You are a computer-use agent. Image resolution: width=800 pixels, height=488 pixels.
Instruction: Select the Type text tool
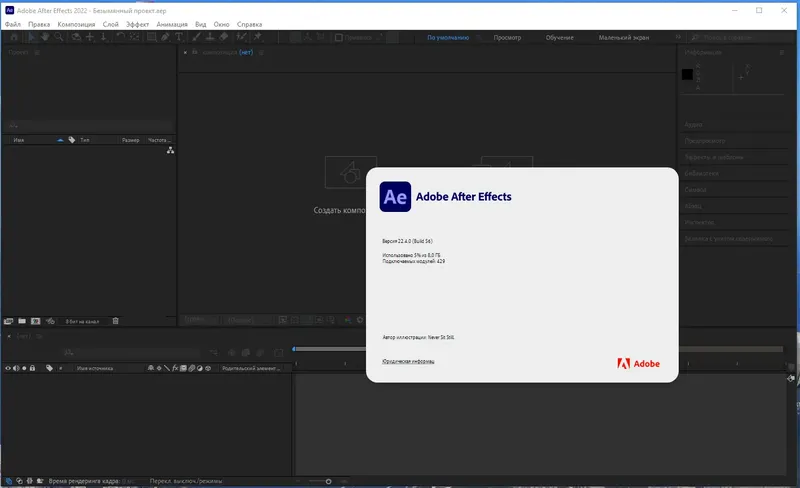point(179,37)
